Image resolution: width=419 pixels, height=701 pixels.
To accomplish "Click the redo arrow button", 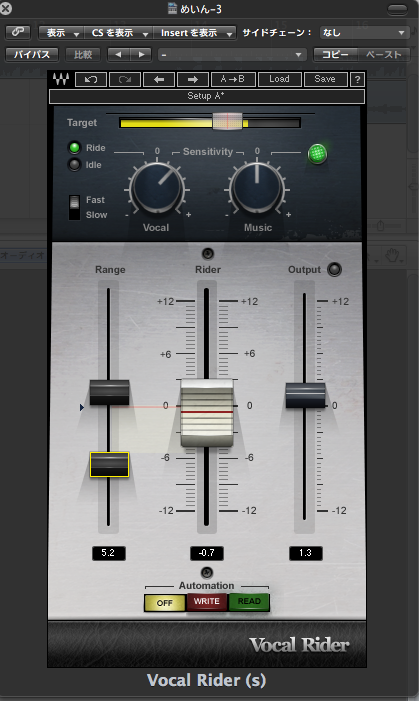I will pyautogui.click(x=125, y=79).
